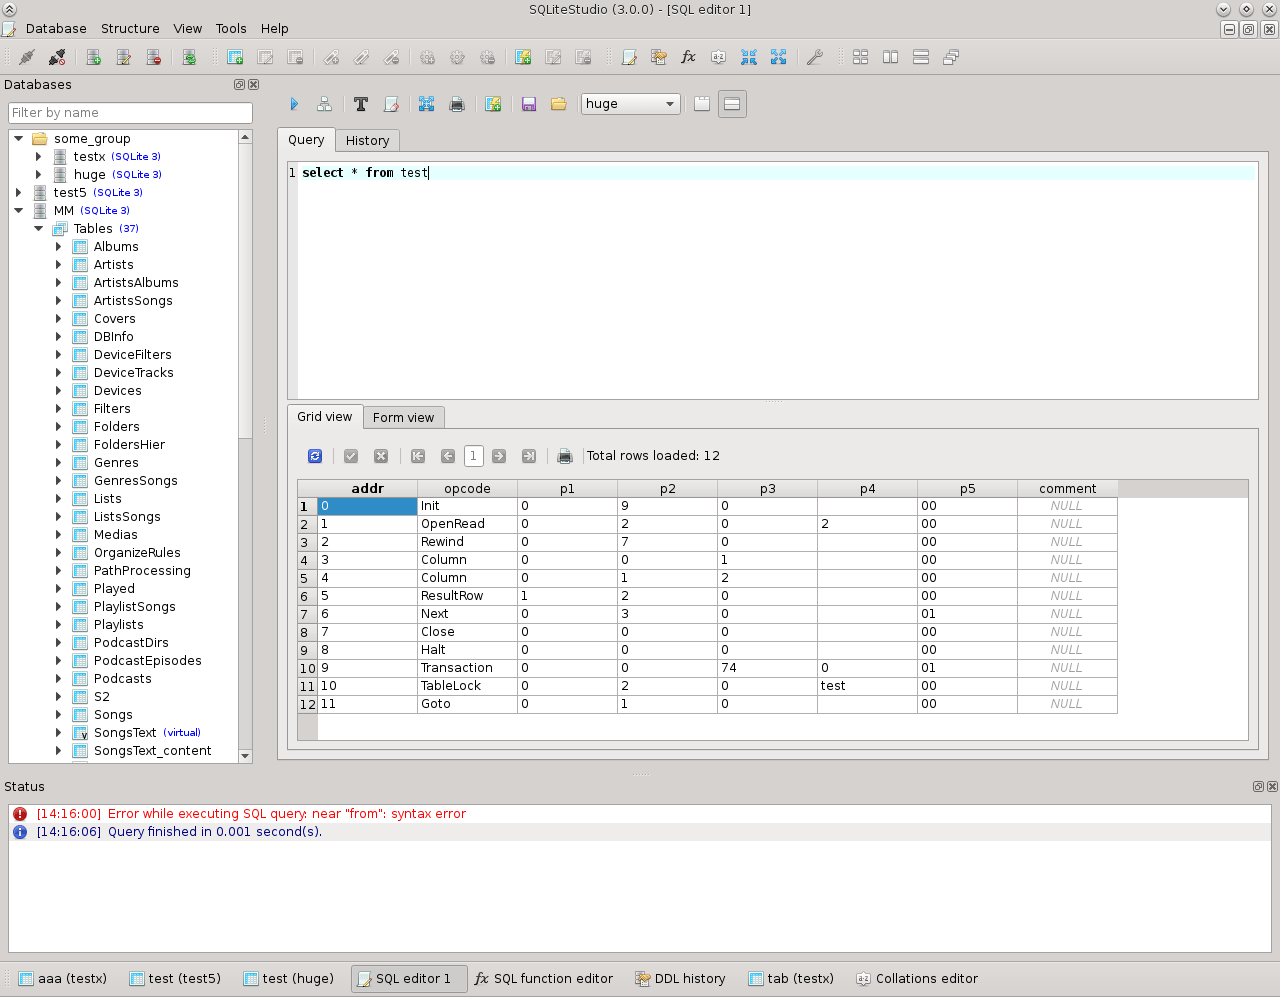Screen dimensions: 1280x997
Task: Click the connect to database plug icon
Action: (27, 57)
